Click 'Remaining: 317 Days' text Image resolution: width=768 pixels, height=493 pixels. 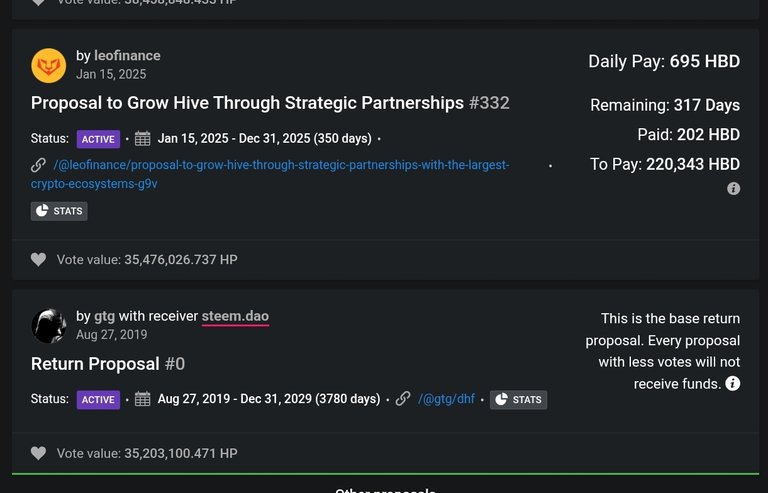pyautogui.click(x=665, y=105)
